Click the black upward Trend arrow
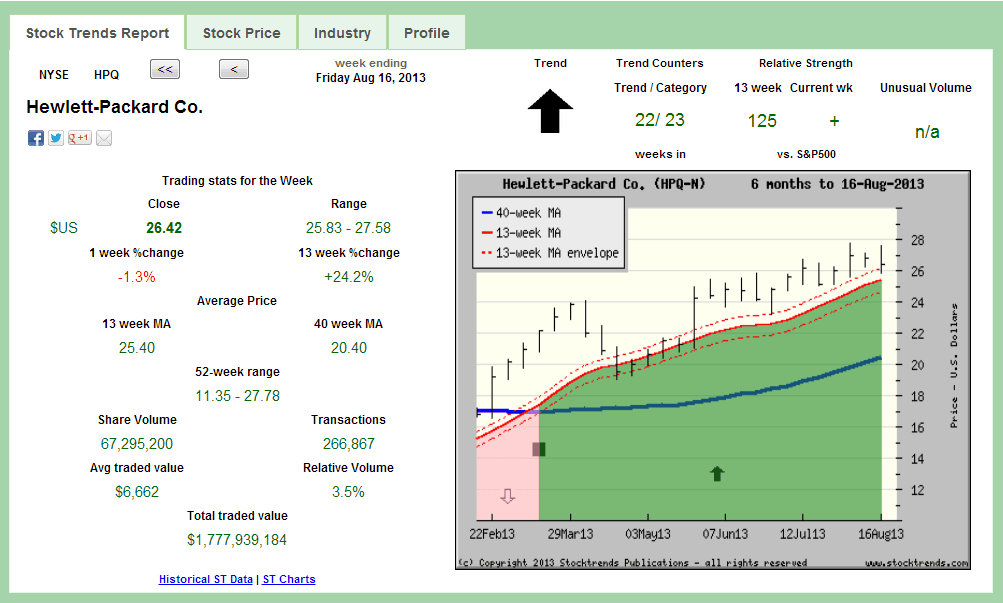The image size is (1003, 603). [550, 111]
